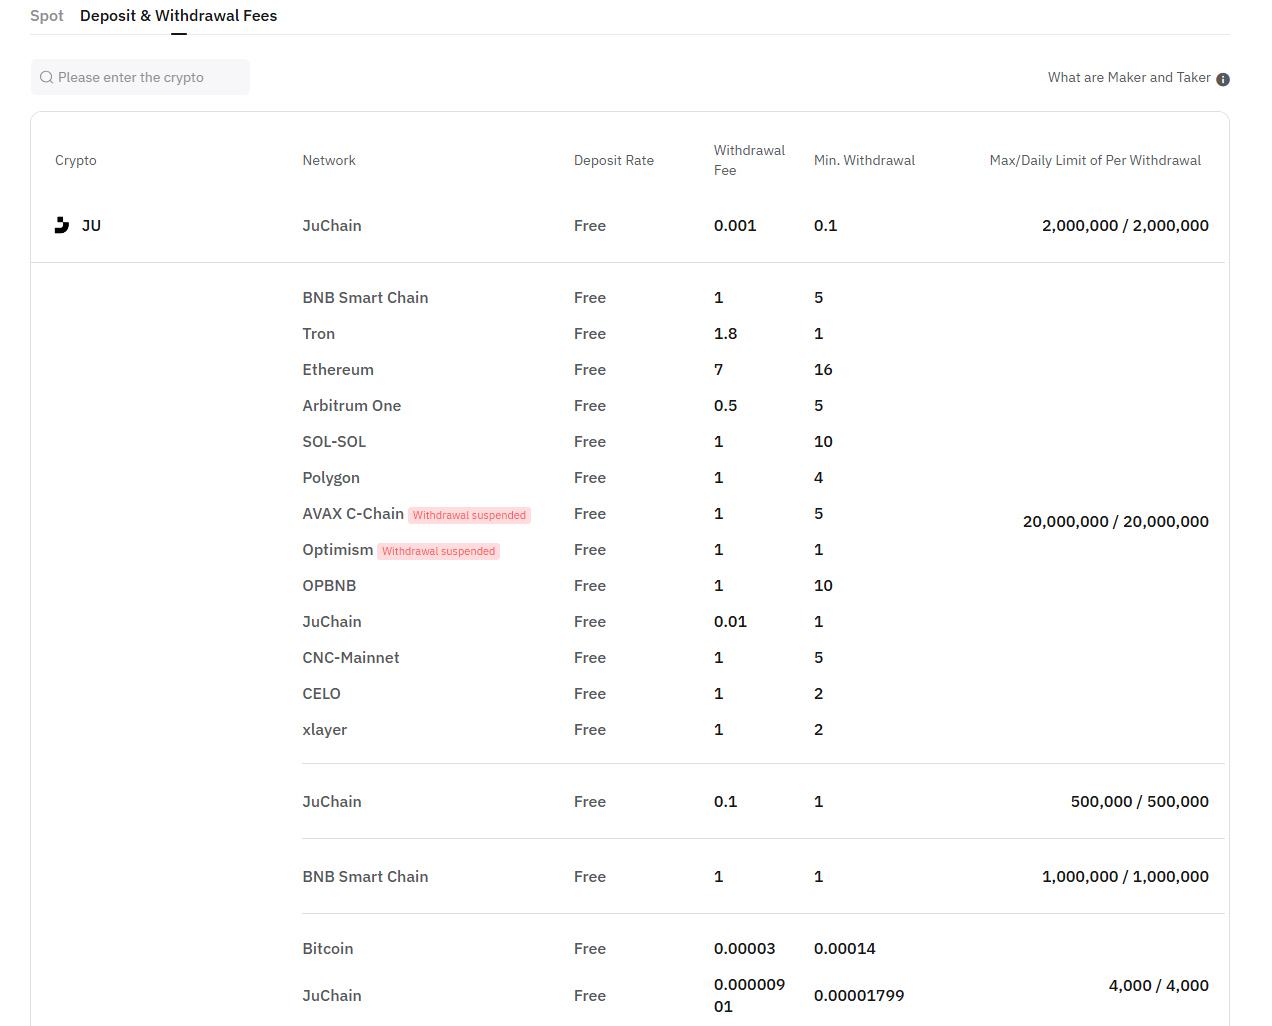Screen dimensions: 1272x1026
Task: Click the Crypto column header
Action: pyautogui.click(x=76, y=160)
